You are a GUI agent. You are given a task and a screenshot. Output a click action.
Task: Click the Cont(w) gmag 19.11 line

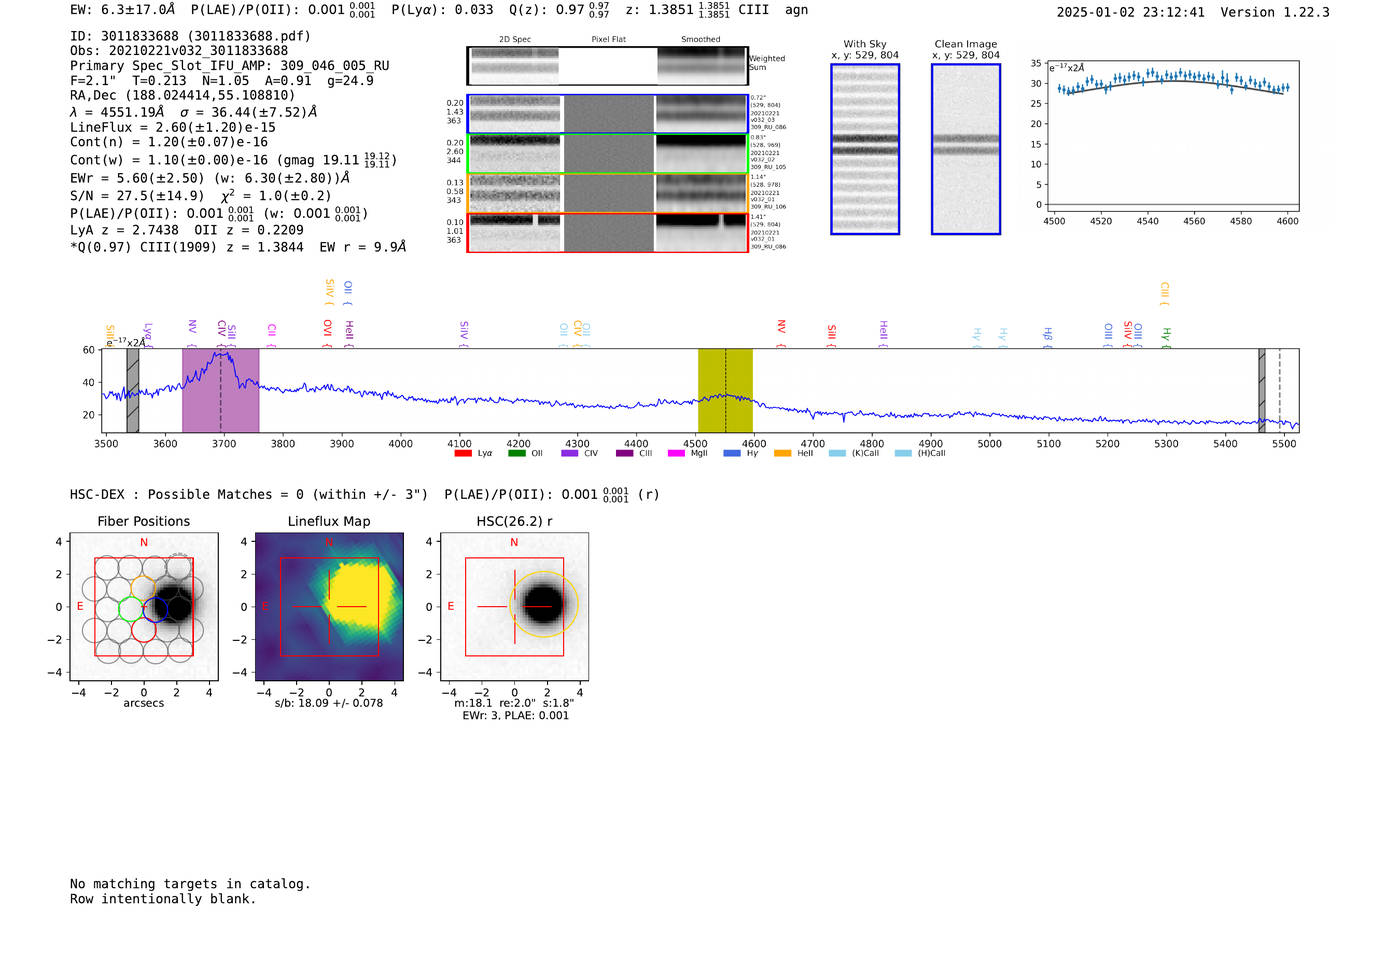pos(234,160)
